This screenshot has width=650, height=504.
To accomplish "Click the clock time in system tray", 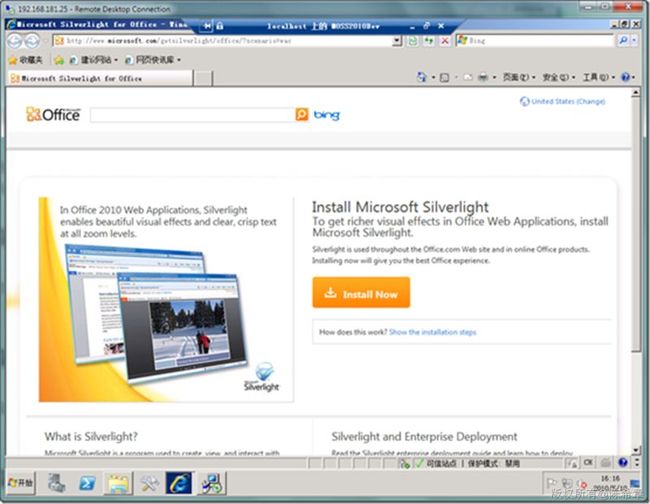I will pyautogui.click(x=610, y=479).
